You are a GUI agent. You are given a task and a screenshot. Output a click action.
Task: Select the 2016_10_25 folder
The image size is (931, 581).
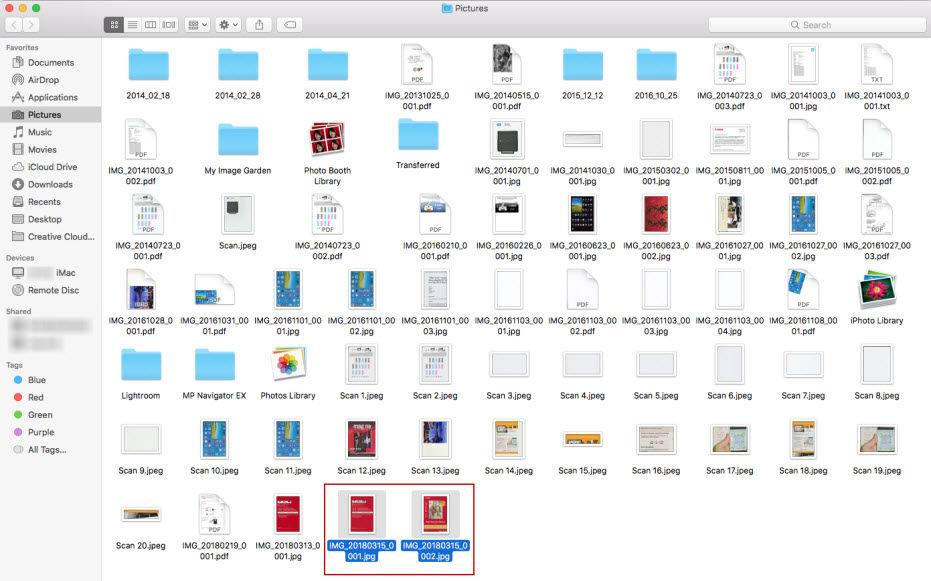[656, 65]
